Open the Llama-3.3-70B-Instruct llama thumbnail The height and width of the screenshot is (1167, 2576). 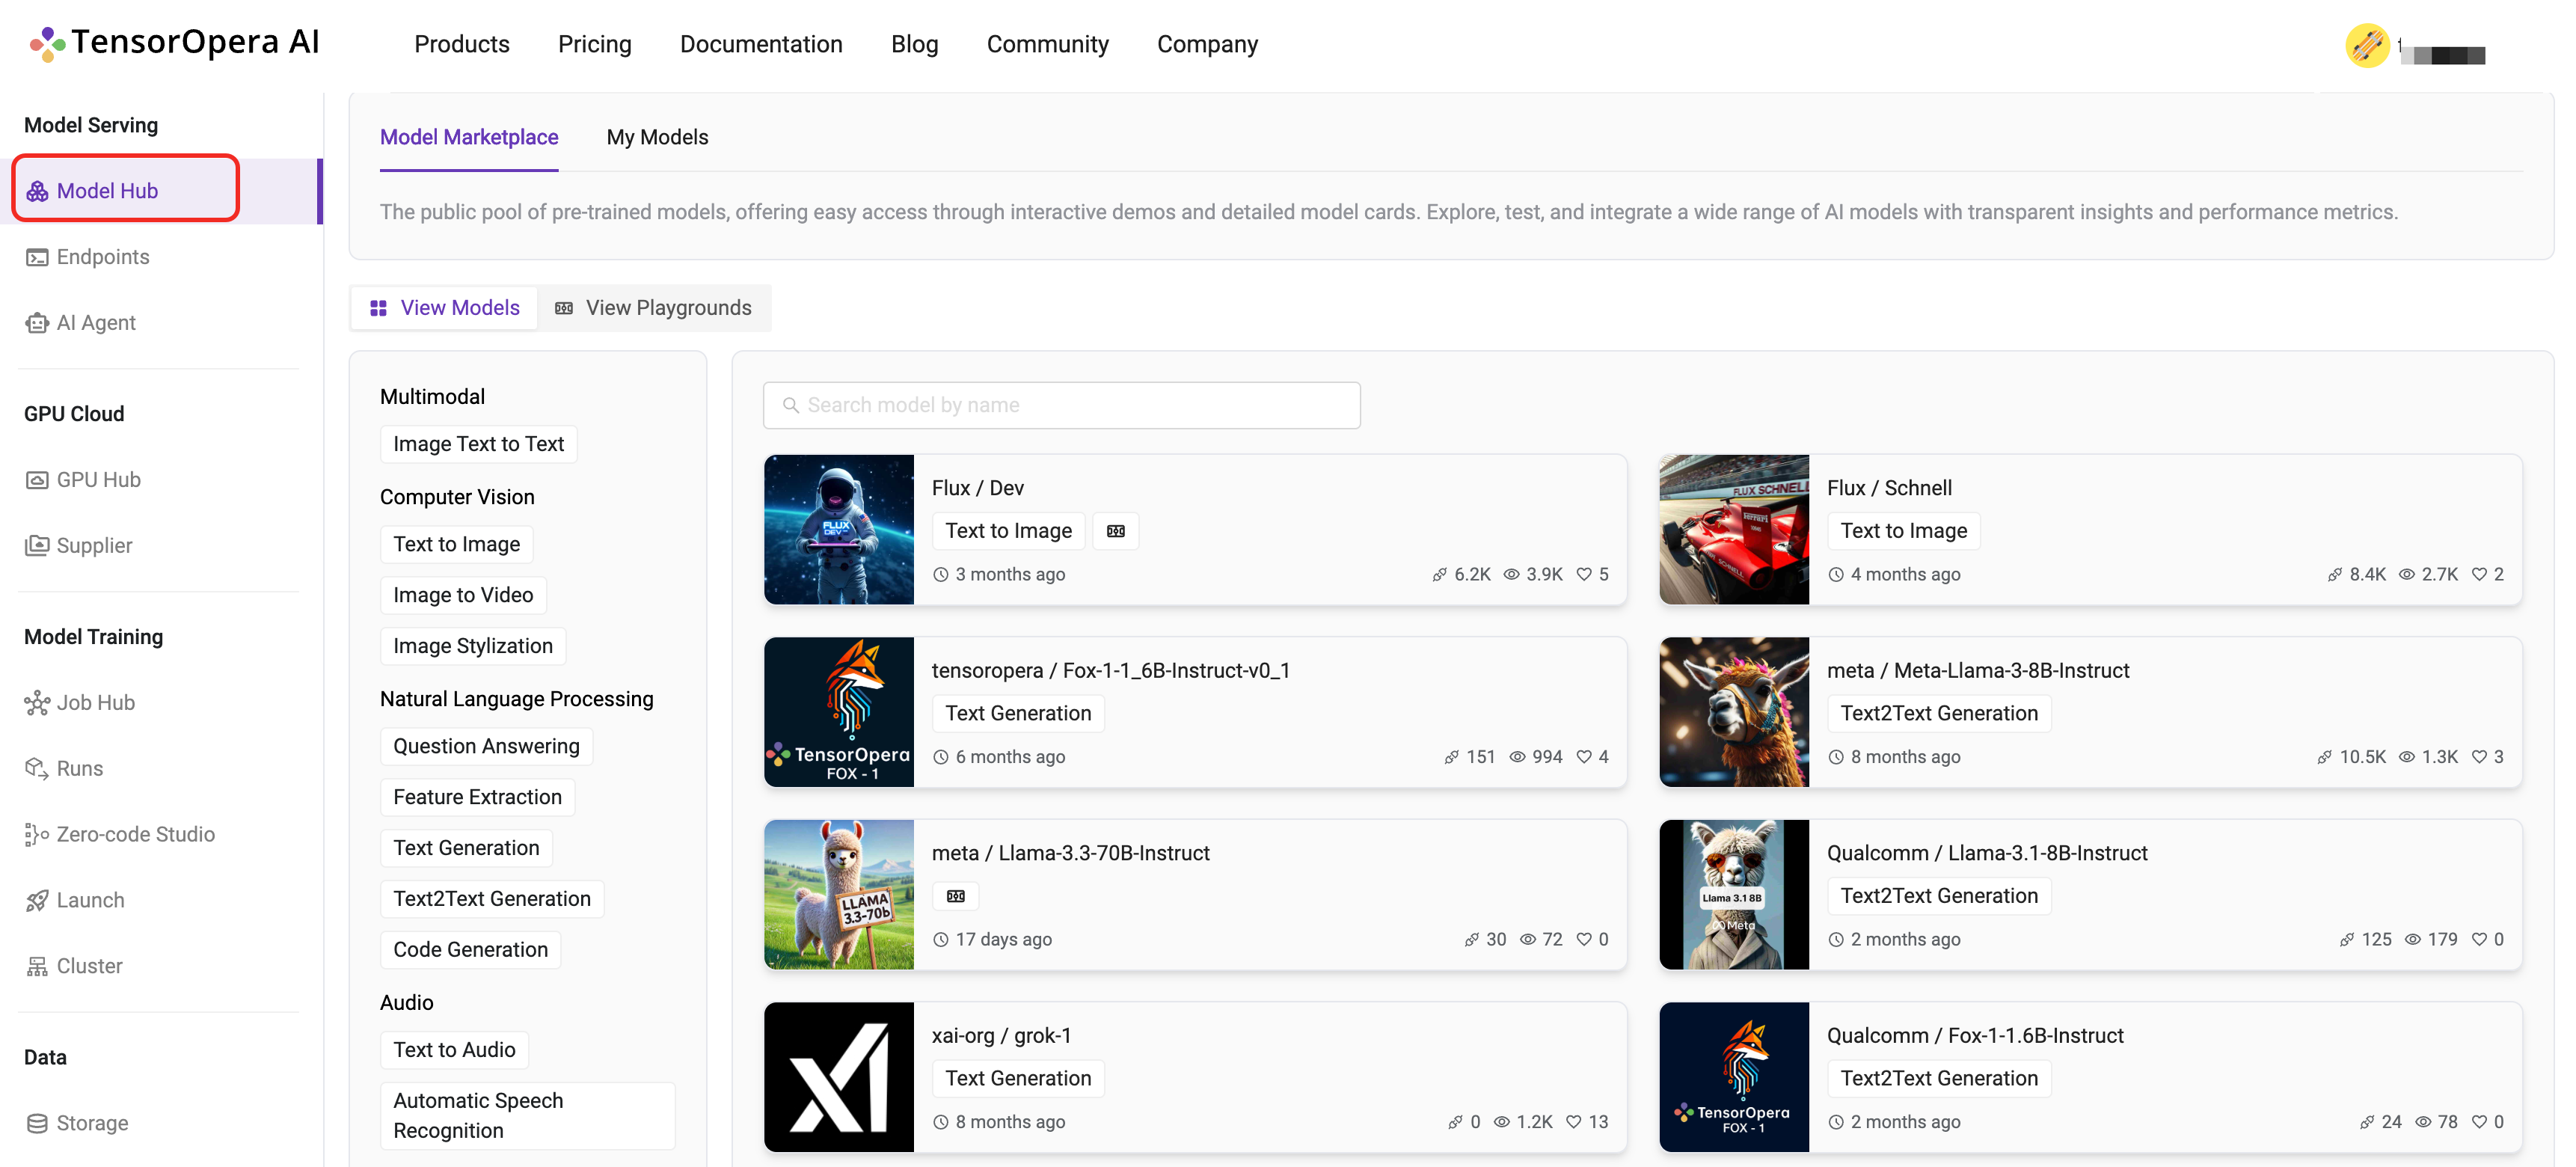tap(838, 895)
